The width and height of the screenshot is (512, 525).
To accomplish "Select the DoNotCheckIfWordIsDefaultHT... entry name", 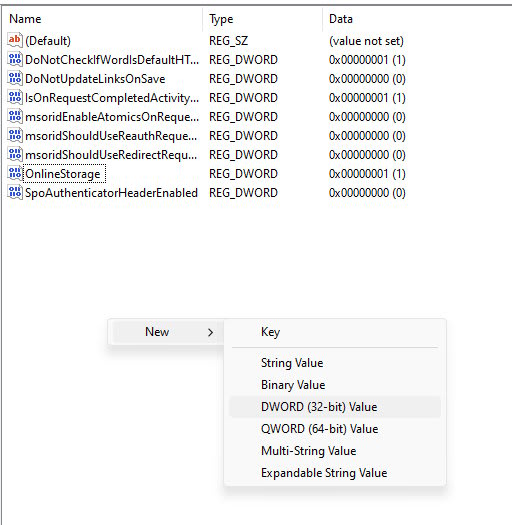I will 112,60.
